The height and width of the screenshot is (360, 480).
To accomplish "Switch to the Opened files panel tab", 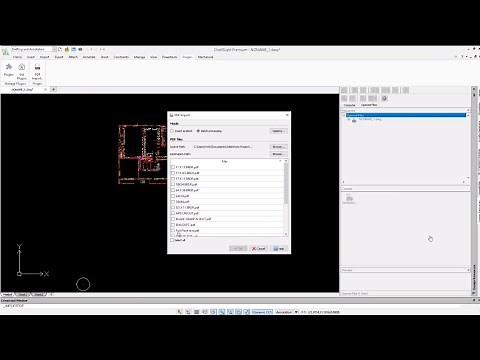I will click(x=369, y=105).
